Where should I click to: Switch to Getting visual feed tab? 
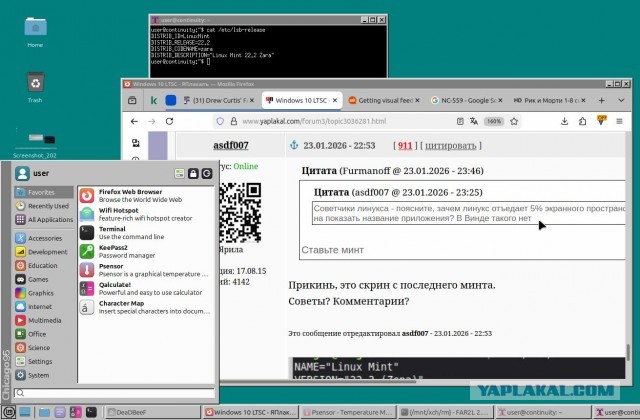pyautogui.click(x=382, y=100)
